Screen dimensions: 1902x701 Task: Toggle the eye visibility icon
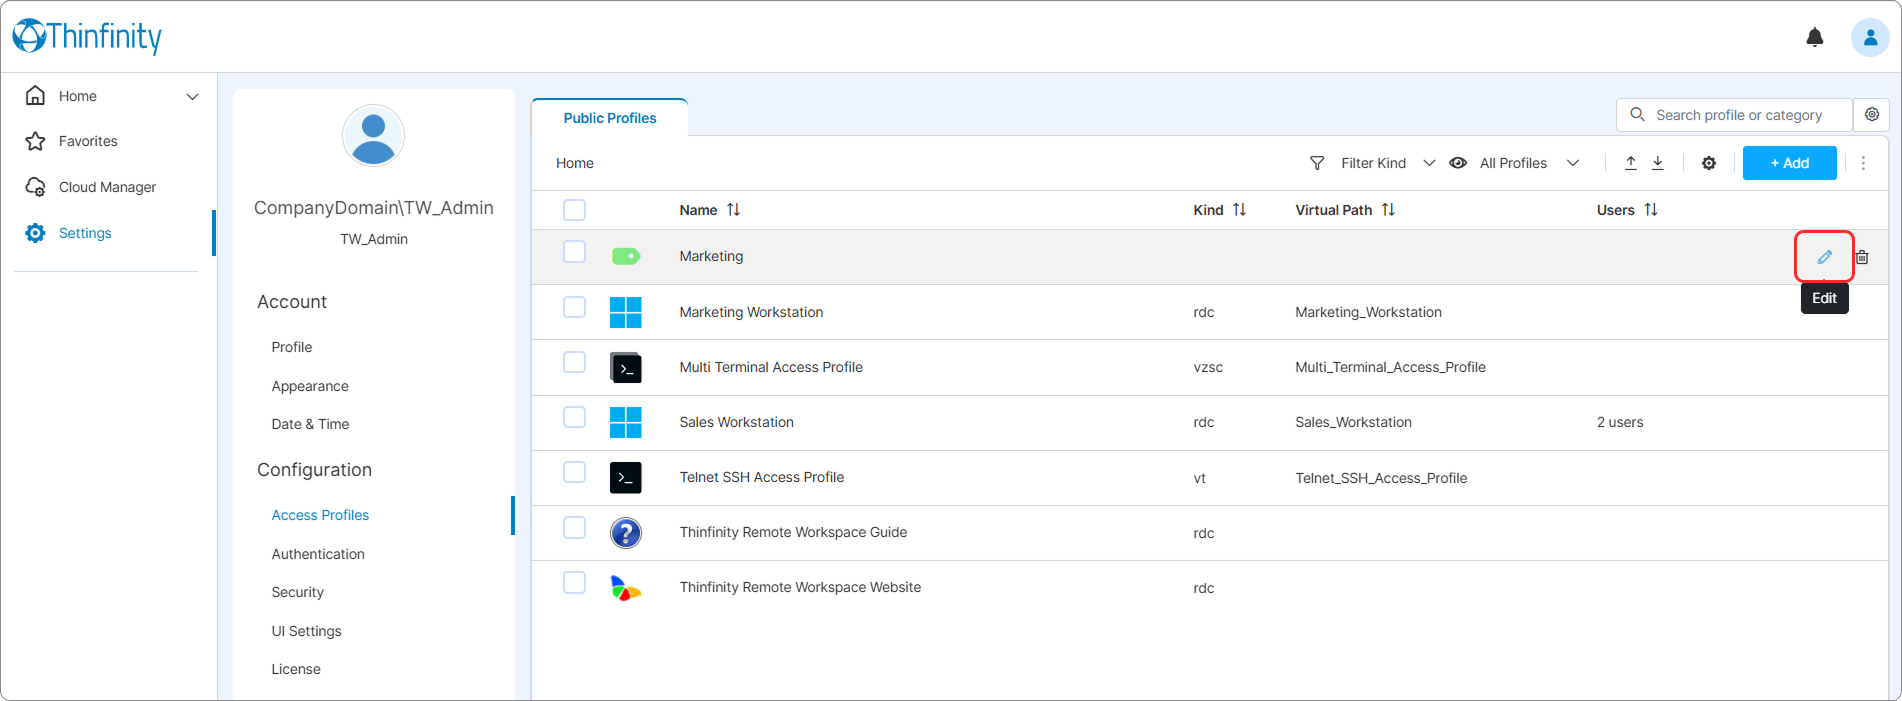pos(1458,163)
